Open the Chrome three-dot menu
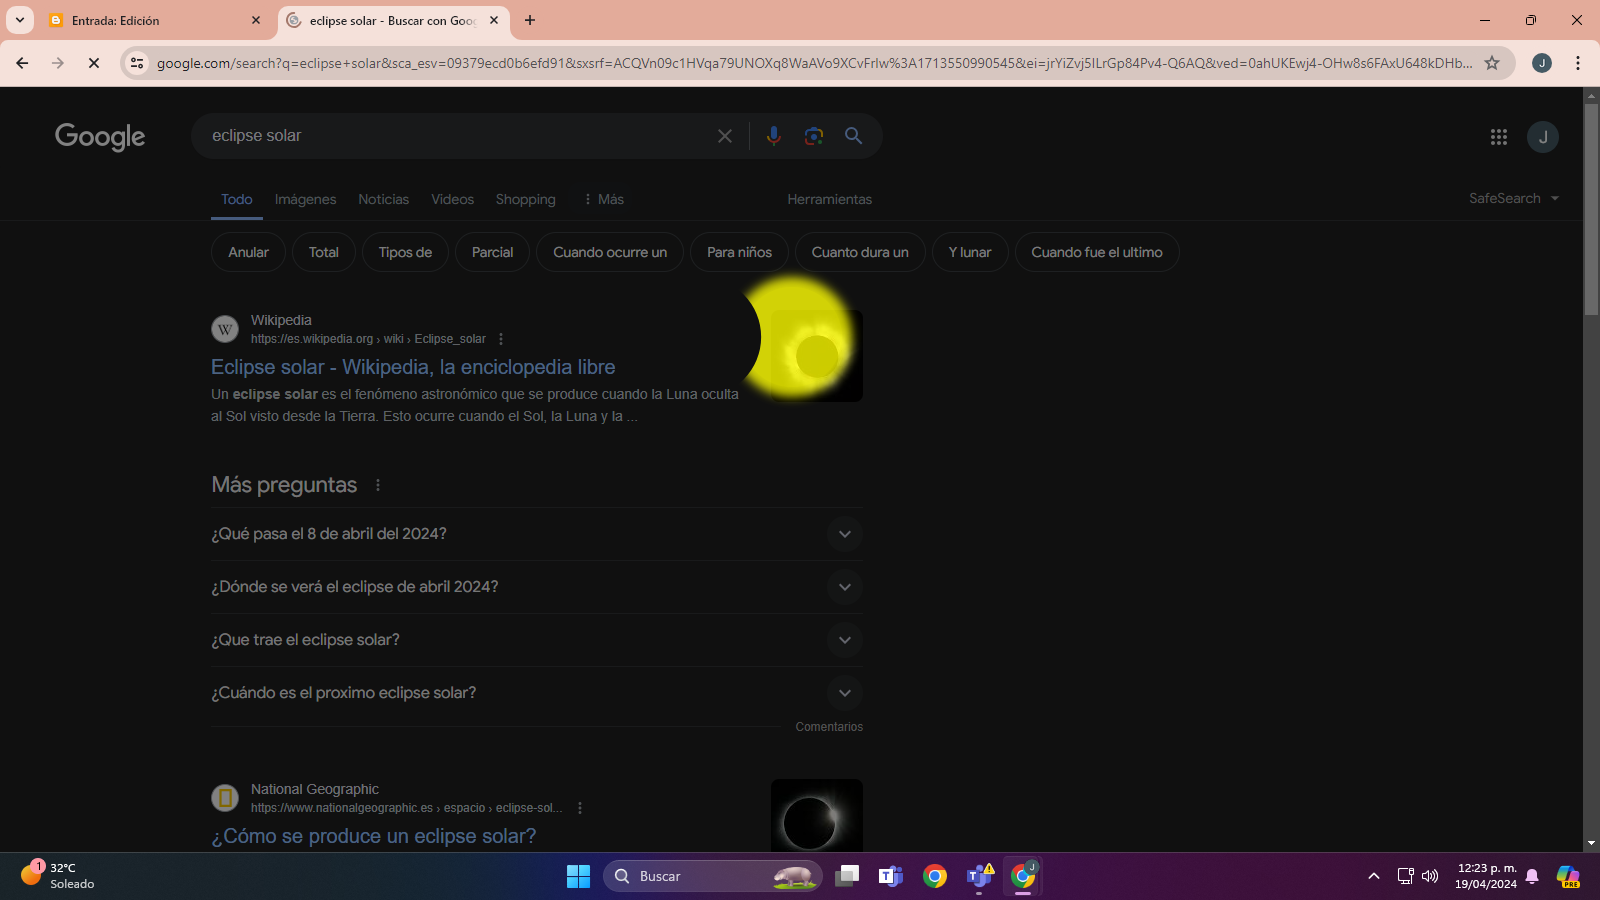The height and width of the screenshot is (900, 1600). click(1578, 63)
